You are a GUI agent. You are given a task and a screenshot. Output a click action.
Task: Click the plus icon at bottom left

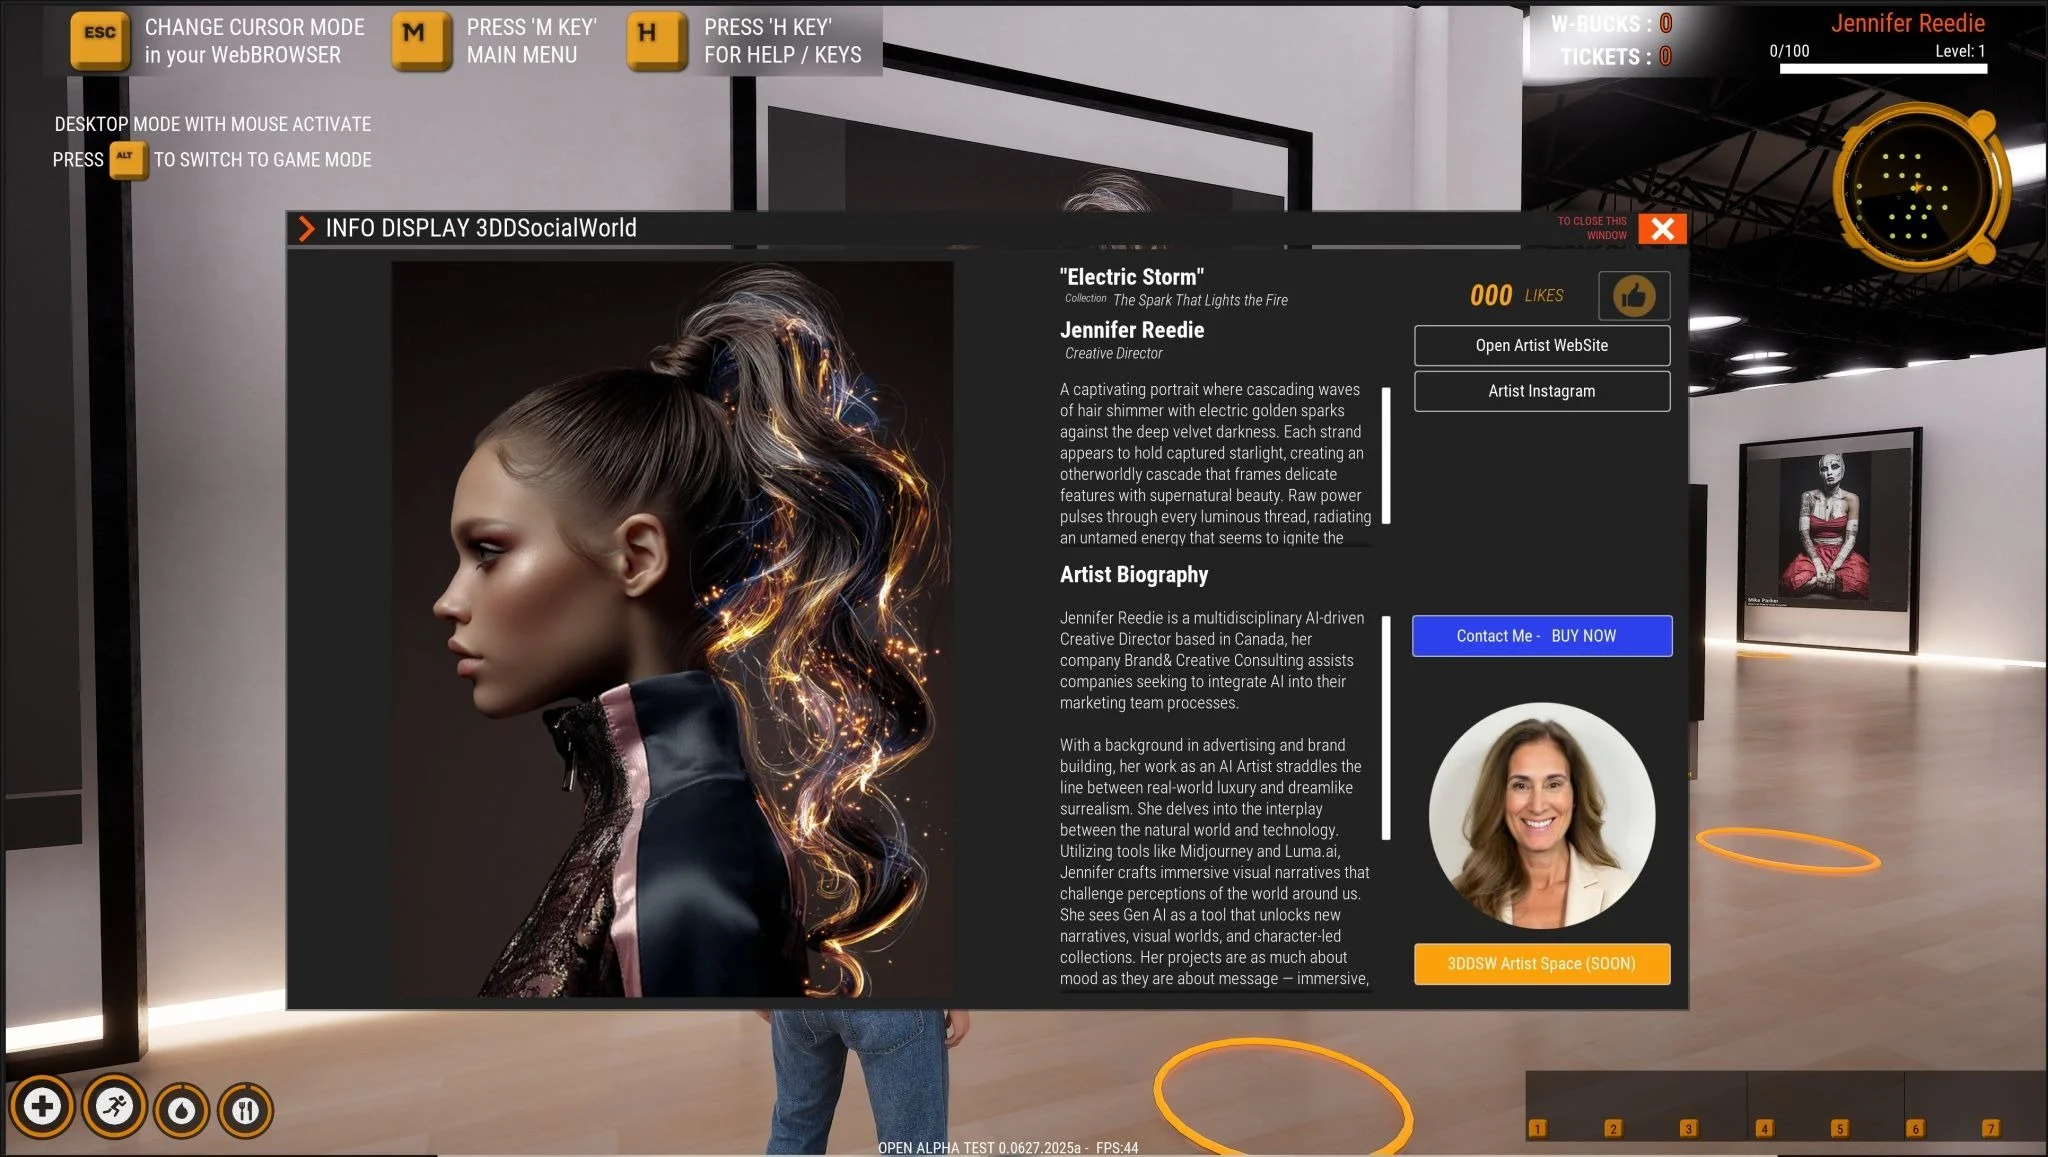pos(42,1107)
